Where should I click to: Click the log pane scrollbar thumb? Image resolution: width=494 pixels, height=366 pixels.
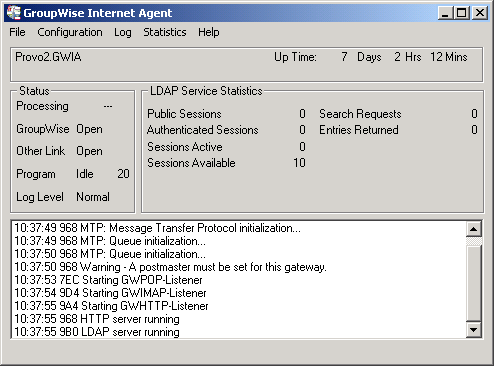coord(473,283)
